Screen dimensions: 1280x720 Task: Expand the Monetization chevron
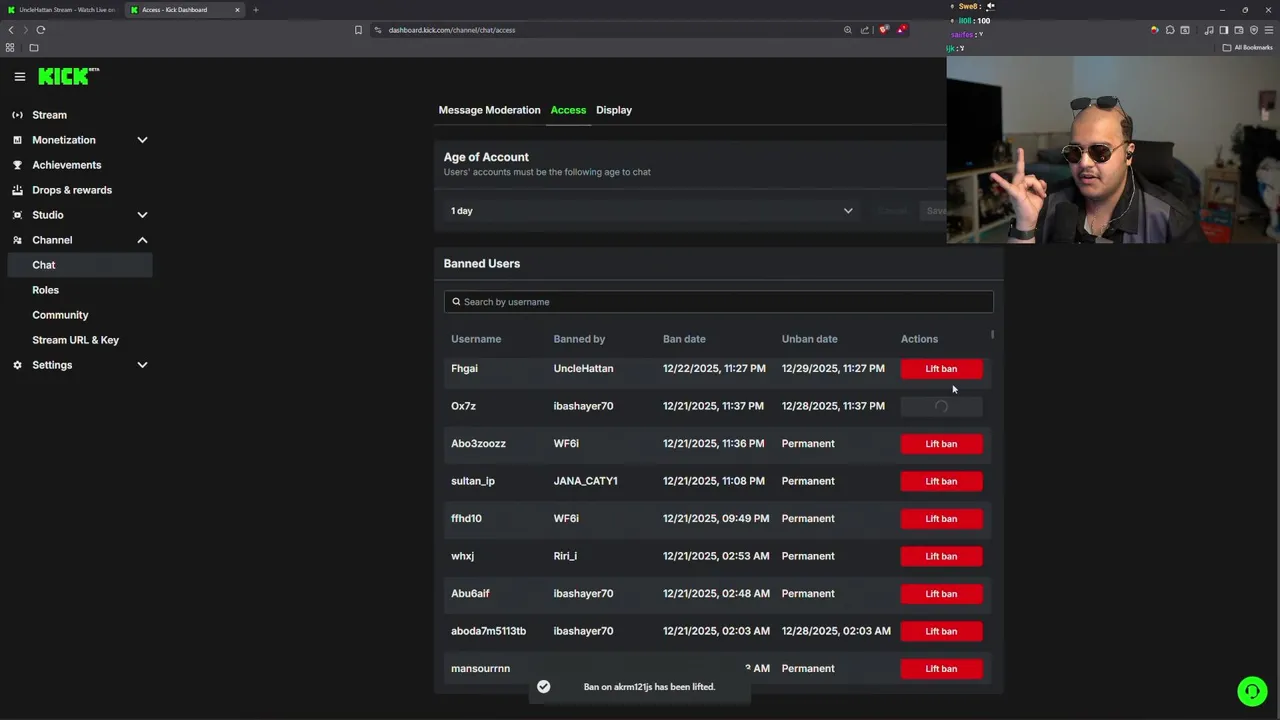(142, 140)
